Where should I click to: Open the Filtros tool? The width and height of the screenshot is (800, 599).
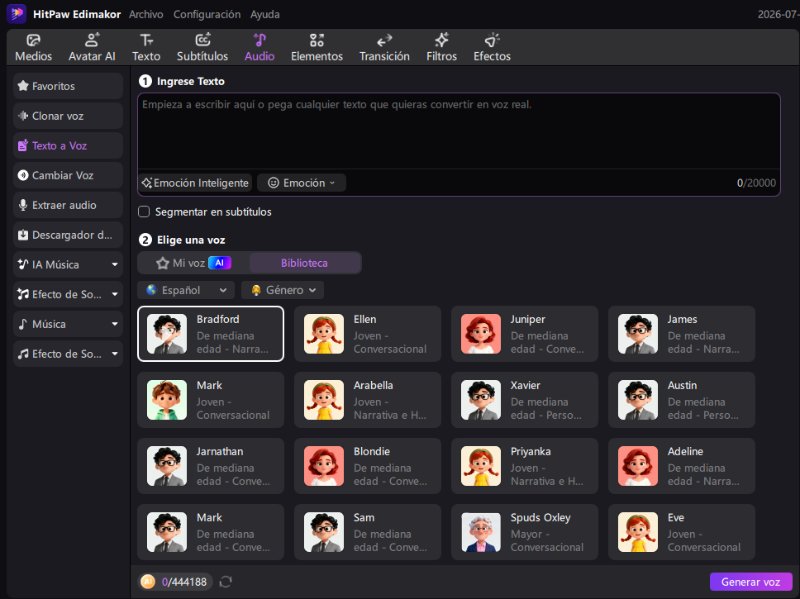pos(441,47)
